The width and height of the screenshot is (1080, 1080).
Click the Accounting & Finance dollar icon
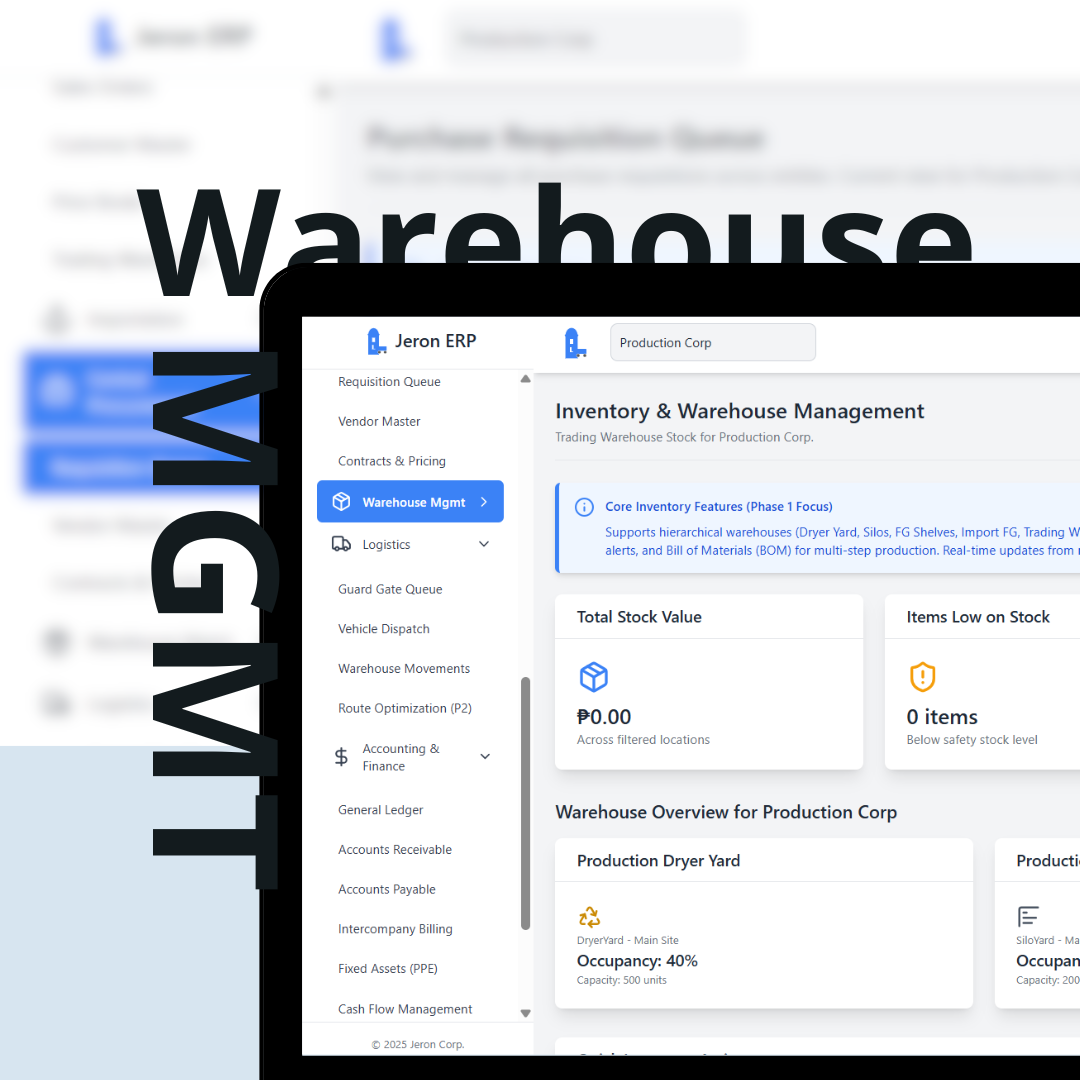(x=339, y=757)
